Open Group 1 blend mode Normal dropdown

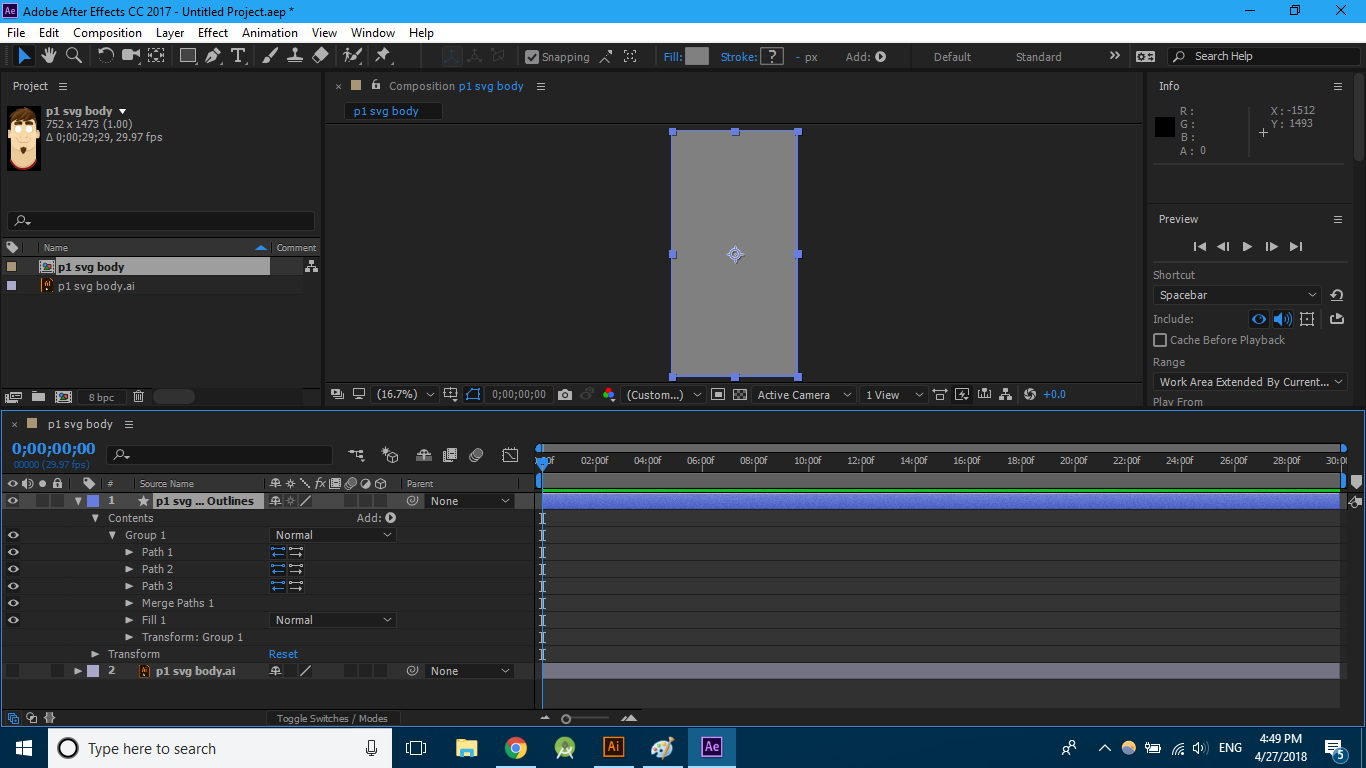click(333, 535)
